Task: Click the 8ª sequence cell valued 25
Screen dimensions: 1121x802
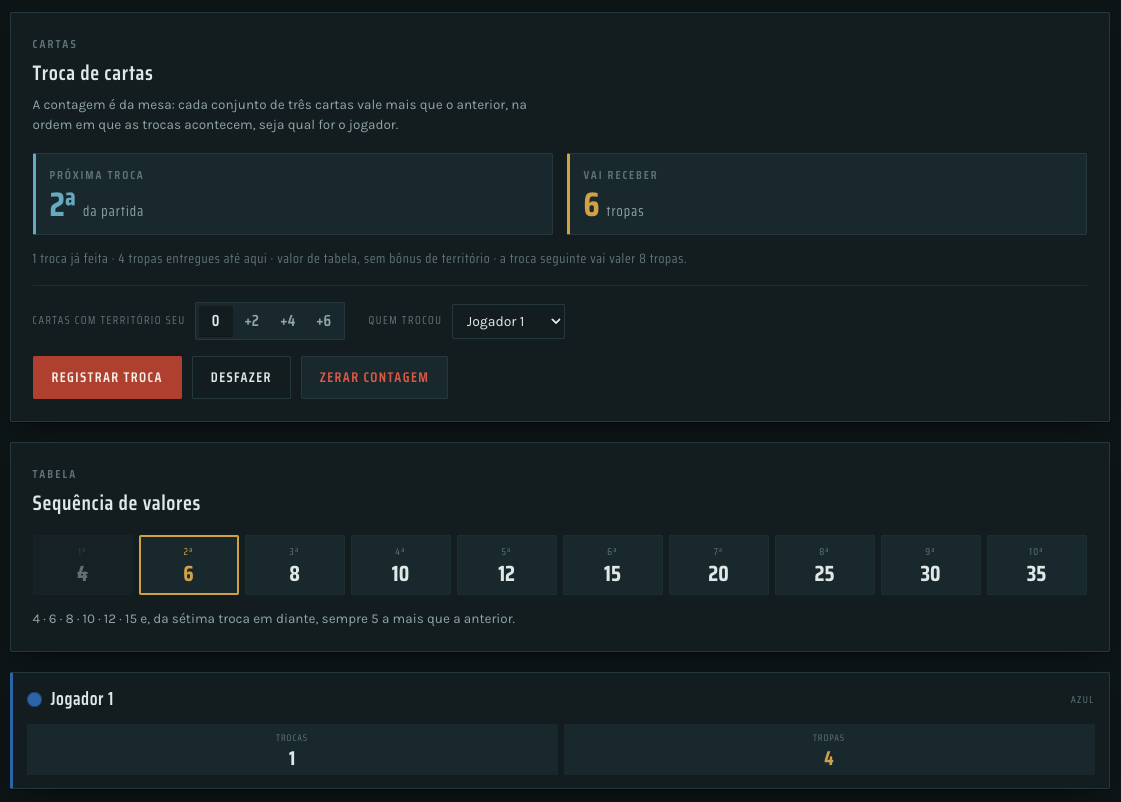Action: pos(824,565)
